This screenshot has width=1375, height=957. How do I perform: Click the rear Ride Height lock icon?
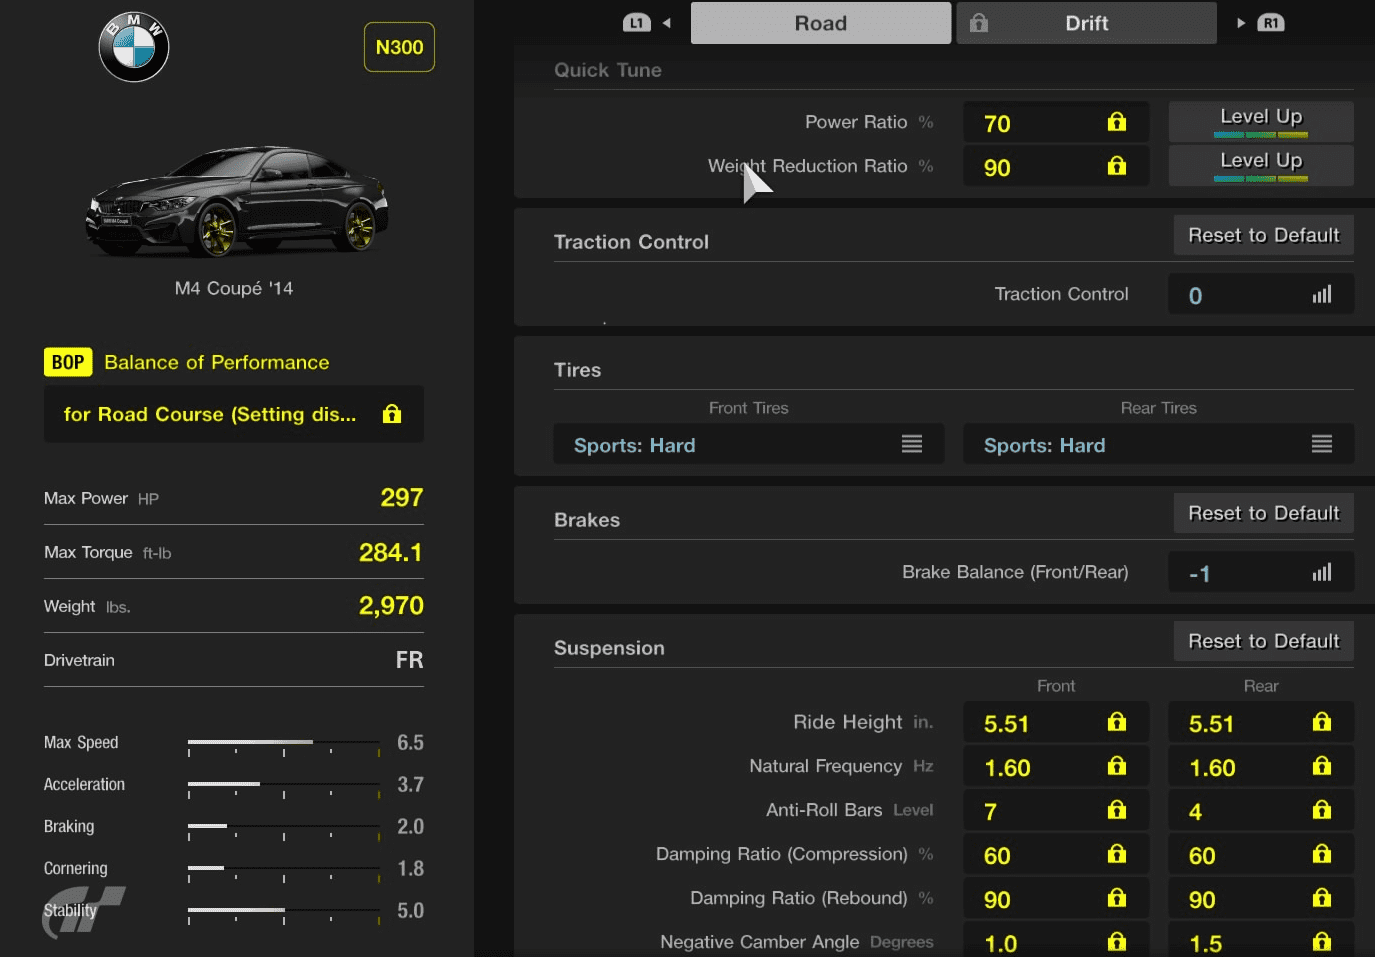[x=1322, y=722]
